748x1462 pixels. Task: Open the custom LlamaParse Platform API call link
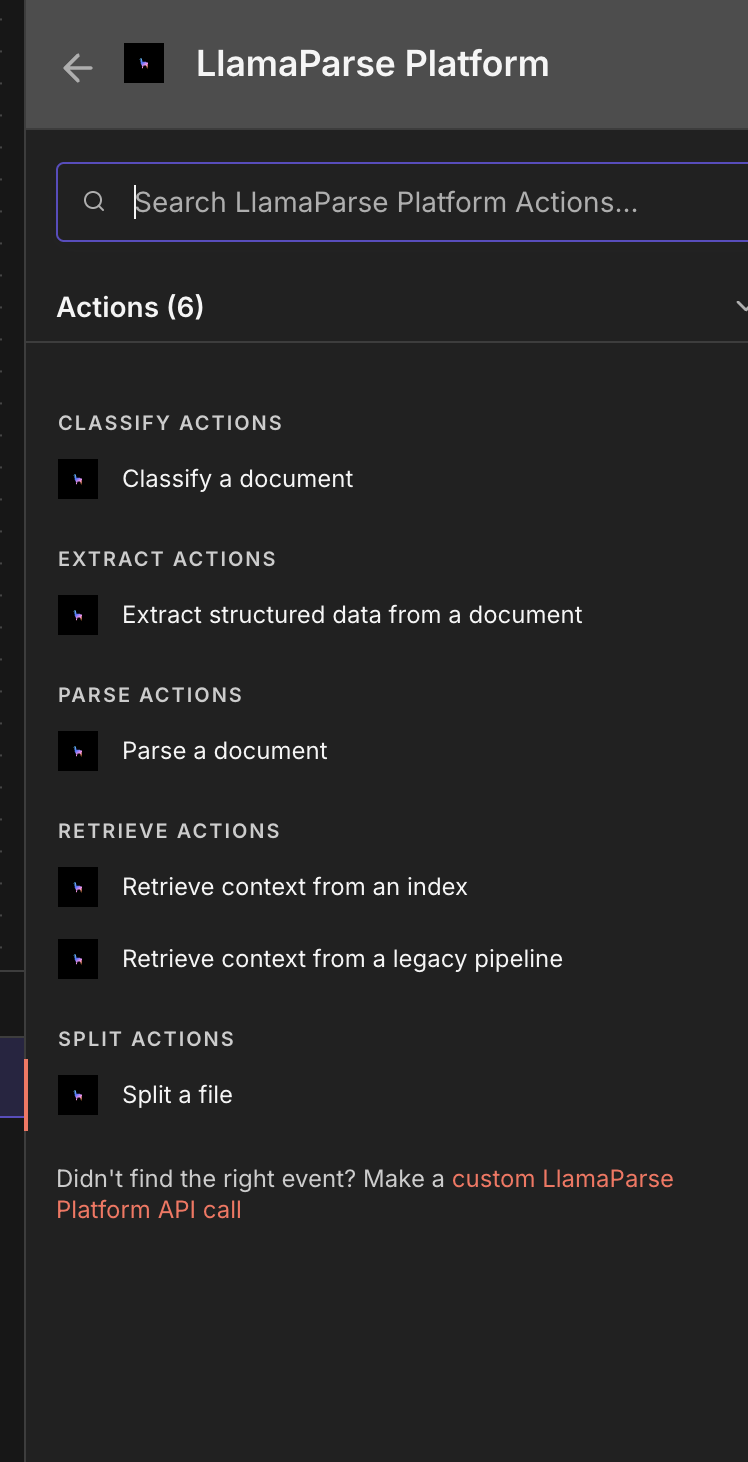click(x=365, y=1194)
